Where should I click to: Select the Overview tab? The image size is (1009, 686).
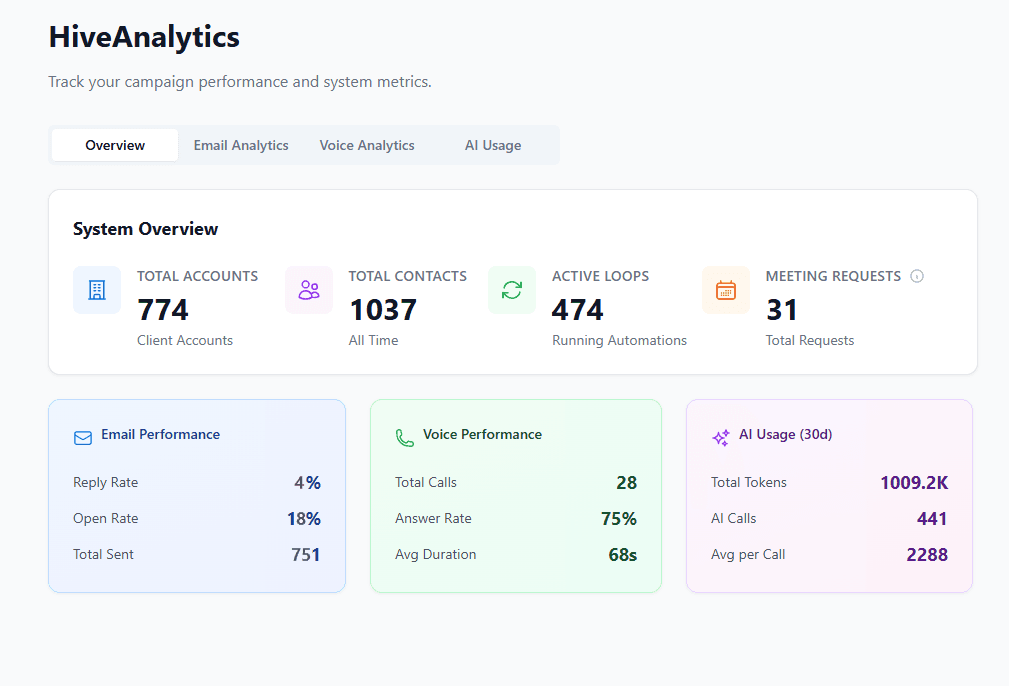(113, 145)
